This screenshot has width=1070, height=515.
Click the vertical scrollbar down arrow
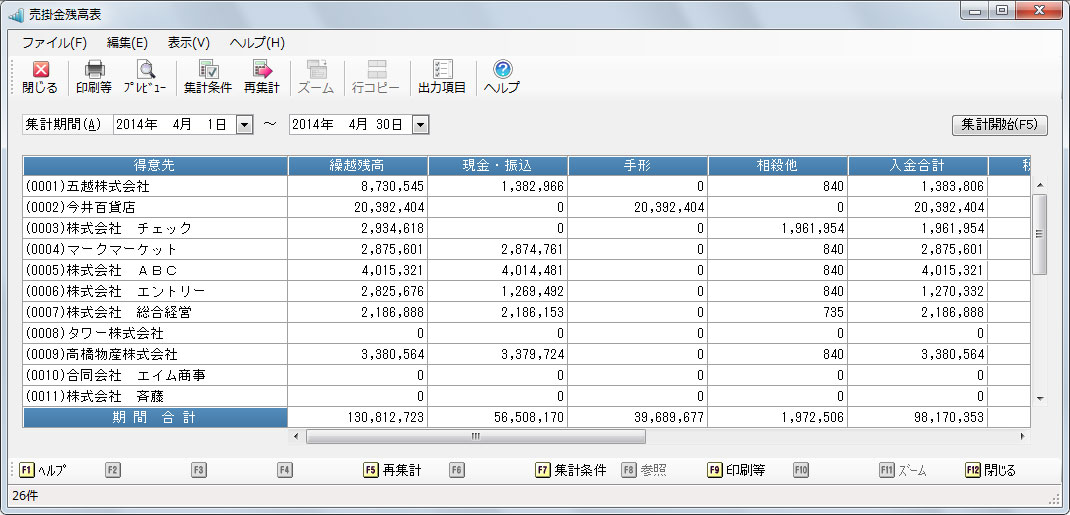[1039, 398]
